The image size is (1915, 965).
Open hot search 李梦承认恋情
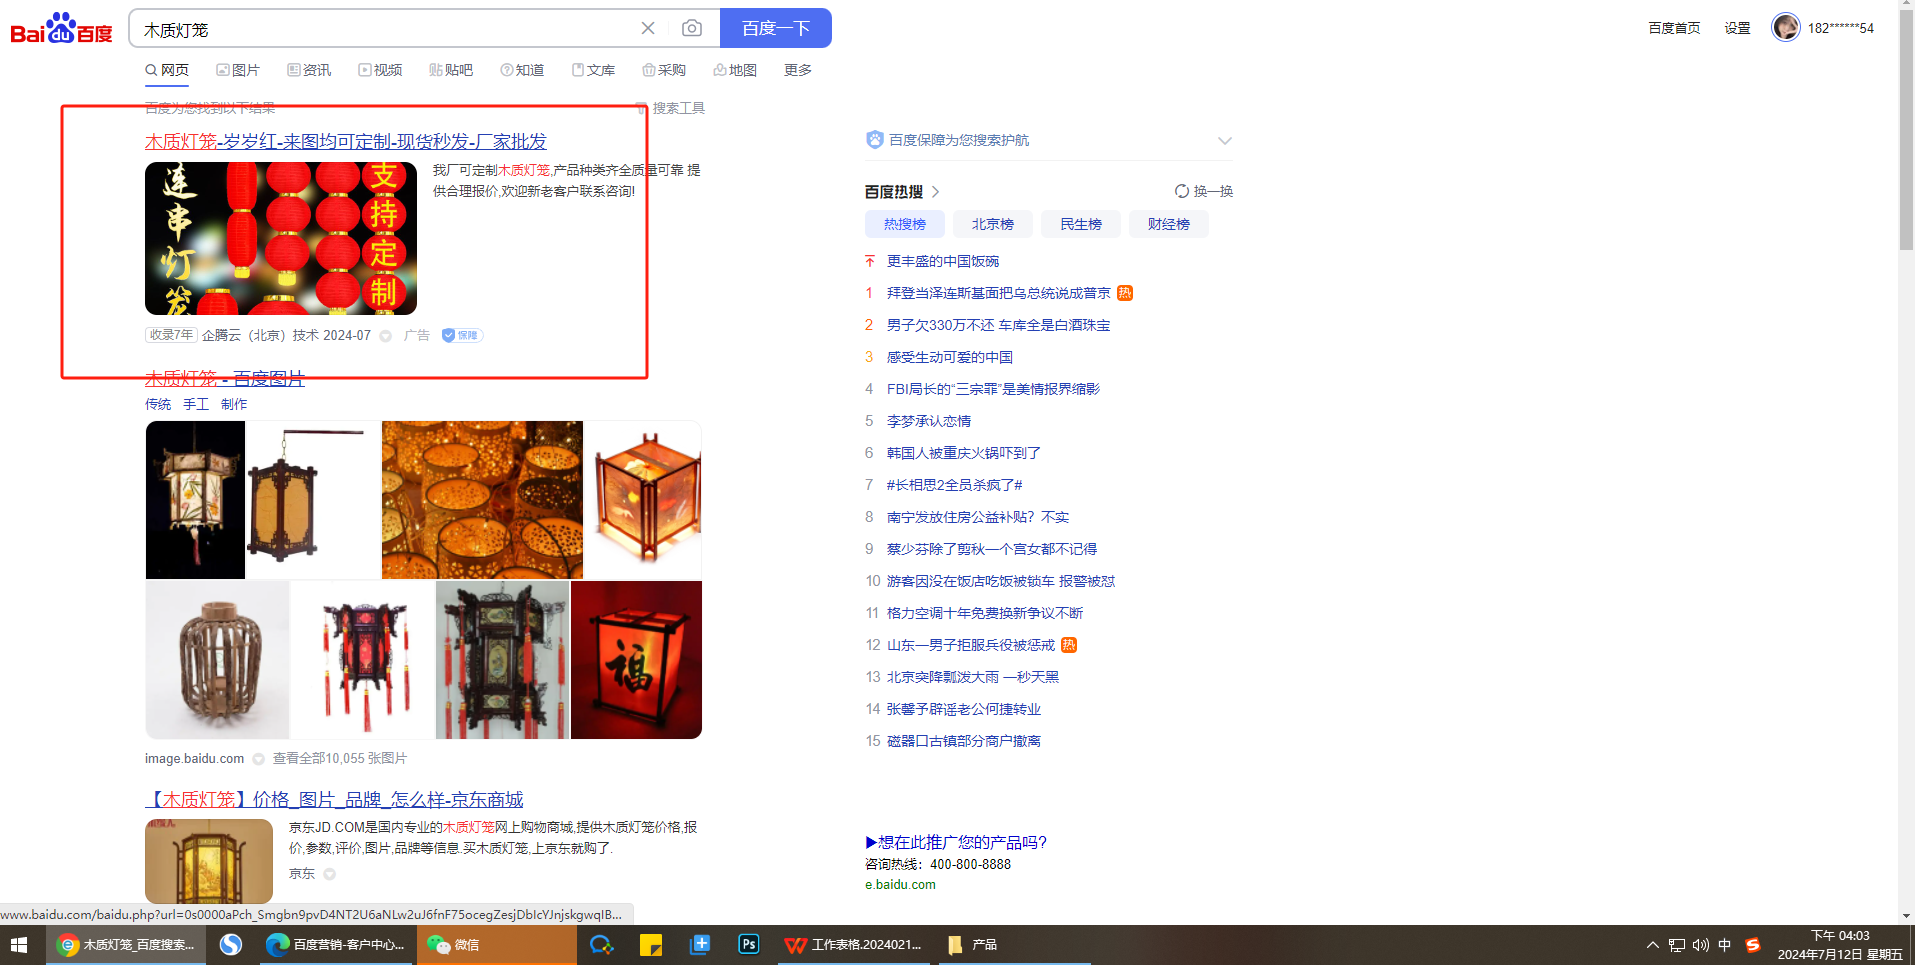pos(929,421)
